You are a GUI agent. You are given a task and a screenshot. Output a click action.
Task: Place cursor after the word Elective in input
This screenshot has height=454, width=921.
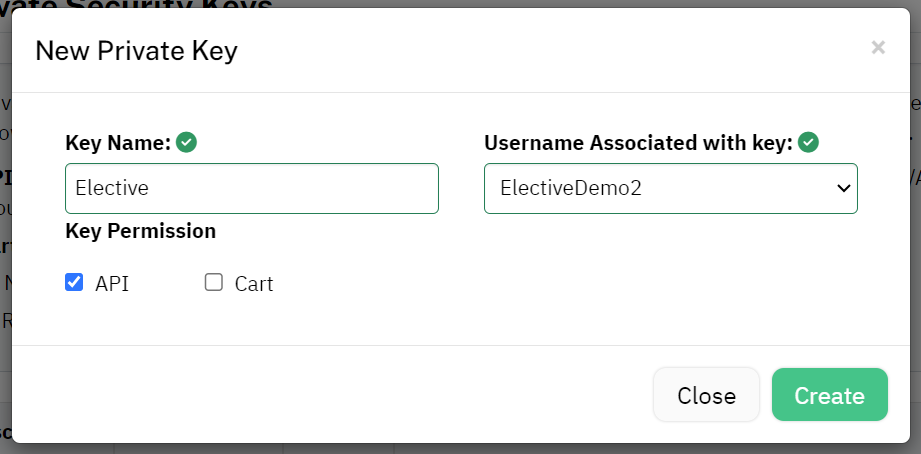point(150,189)
